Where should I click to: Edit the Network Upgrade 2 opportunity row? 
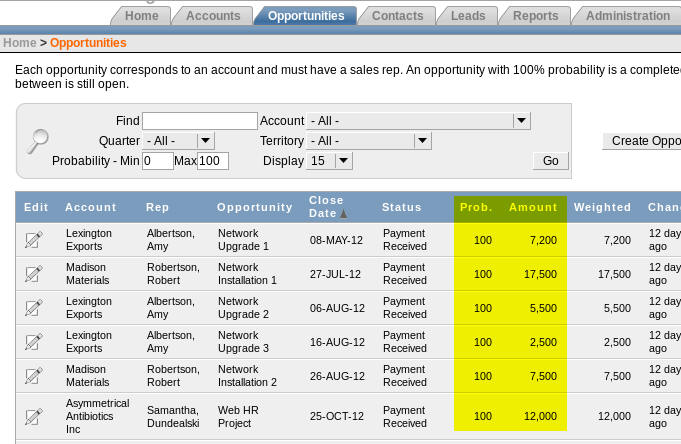(x=34, y=307)
